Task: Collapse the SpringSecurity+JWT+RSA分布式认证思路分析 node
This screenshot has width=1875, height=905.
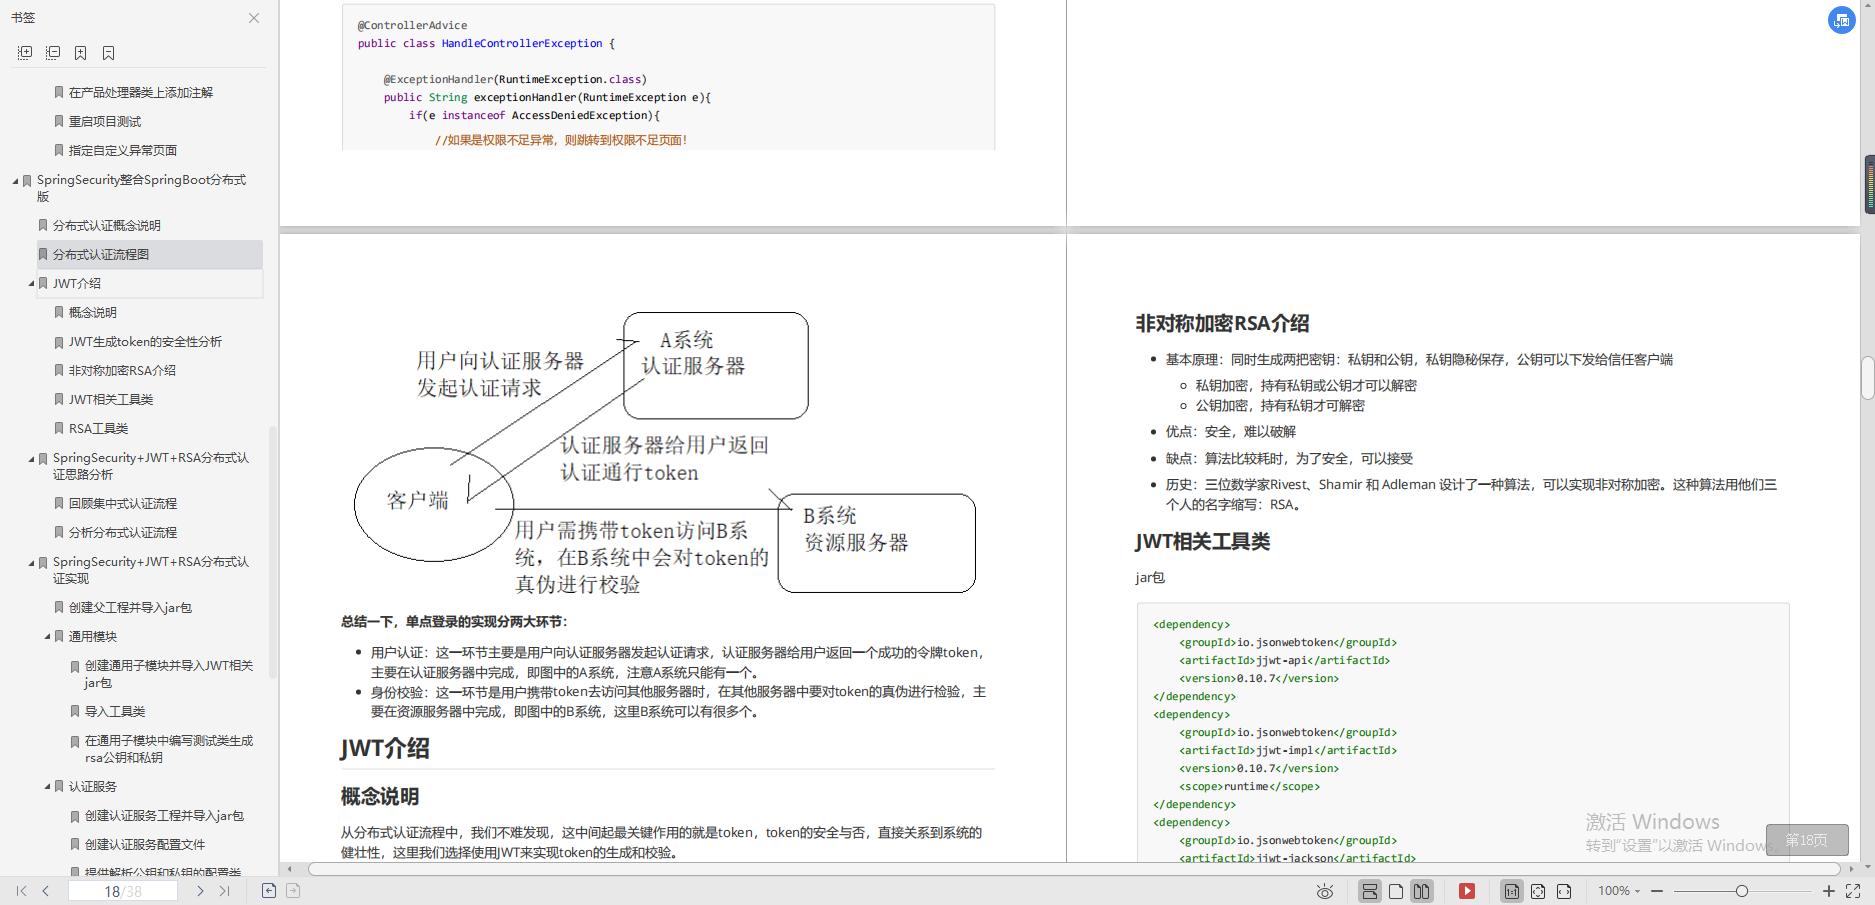Action: 31,459
